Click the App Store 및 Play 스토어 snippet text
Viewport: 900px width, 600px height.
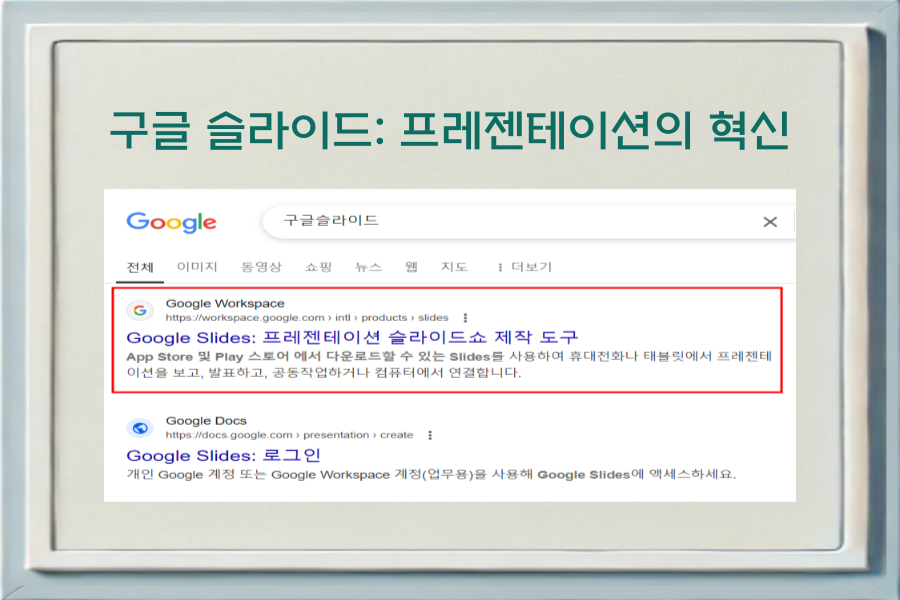449,364
